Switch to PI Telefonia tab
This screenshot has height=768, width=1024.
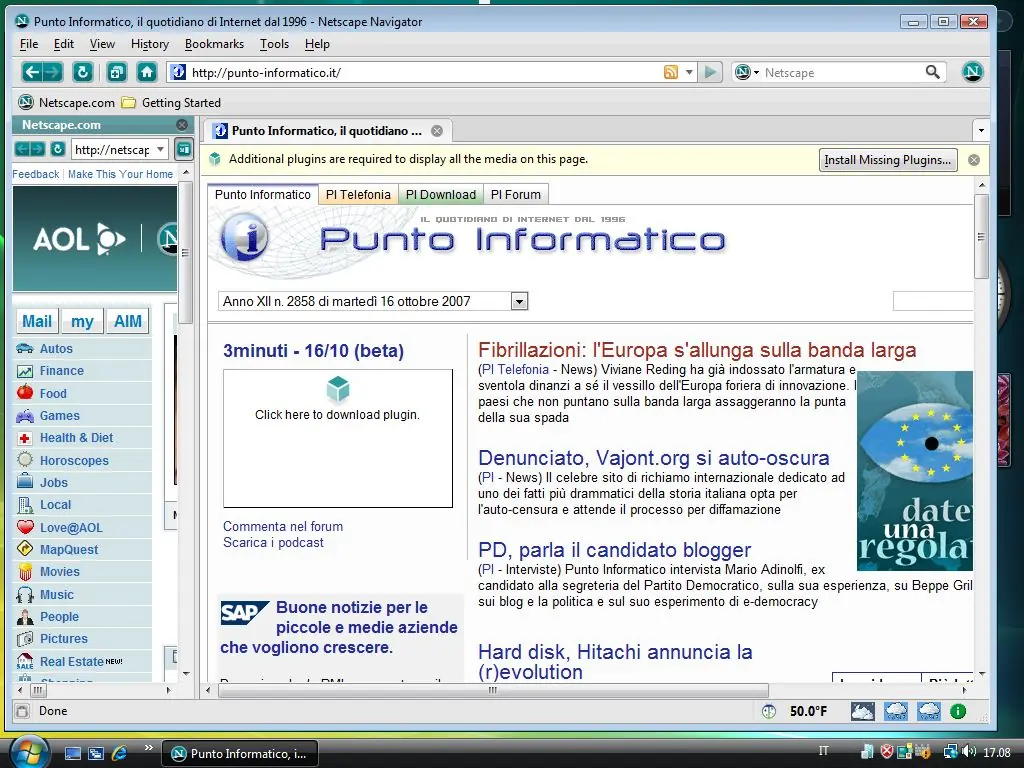point(358,195)
